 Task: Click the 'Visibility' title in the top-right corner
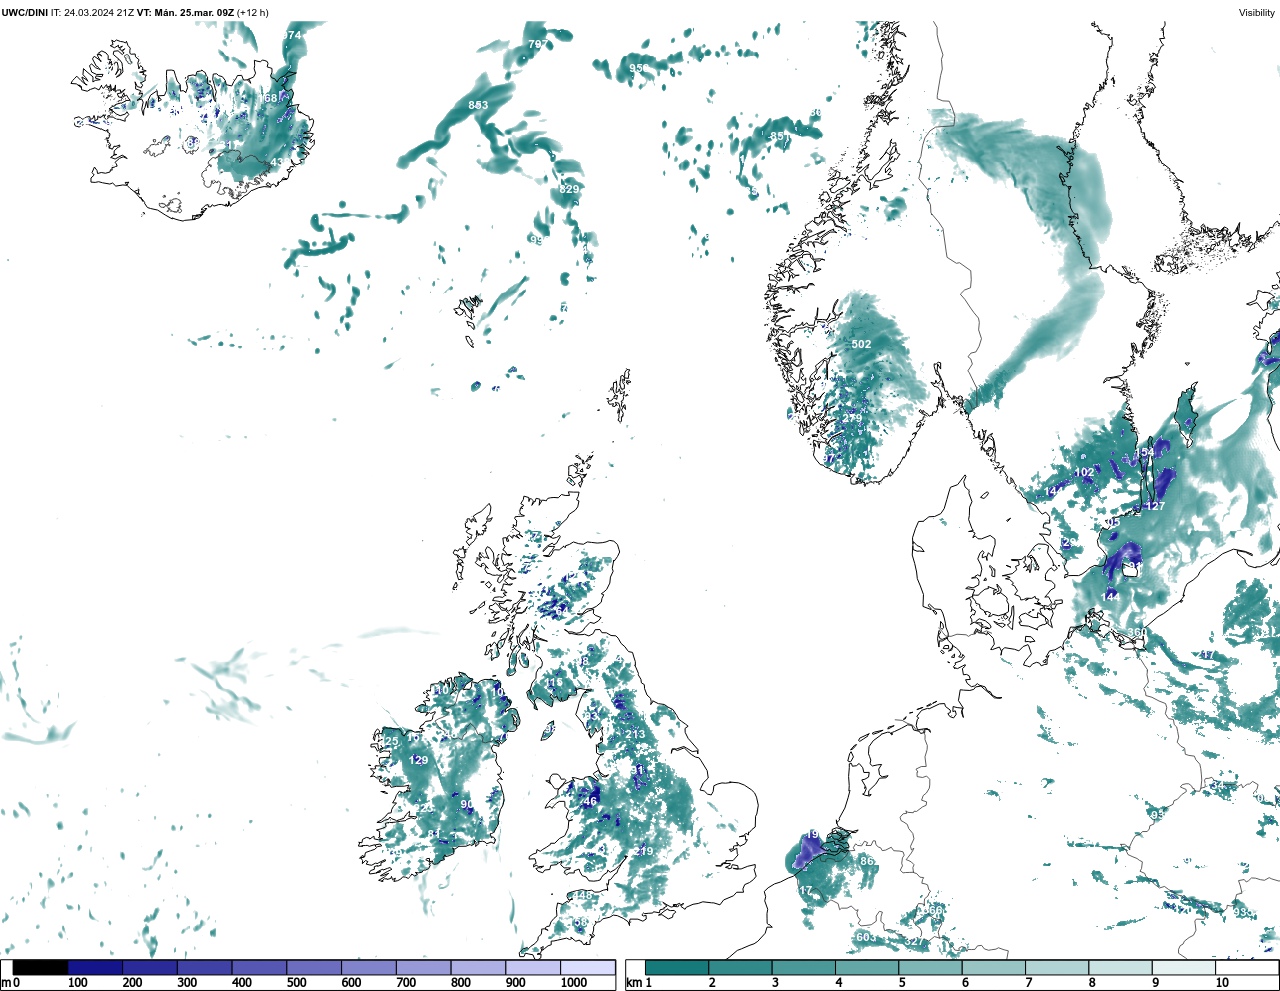1257,13
